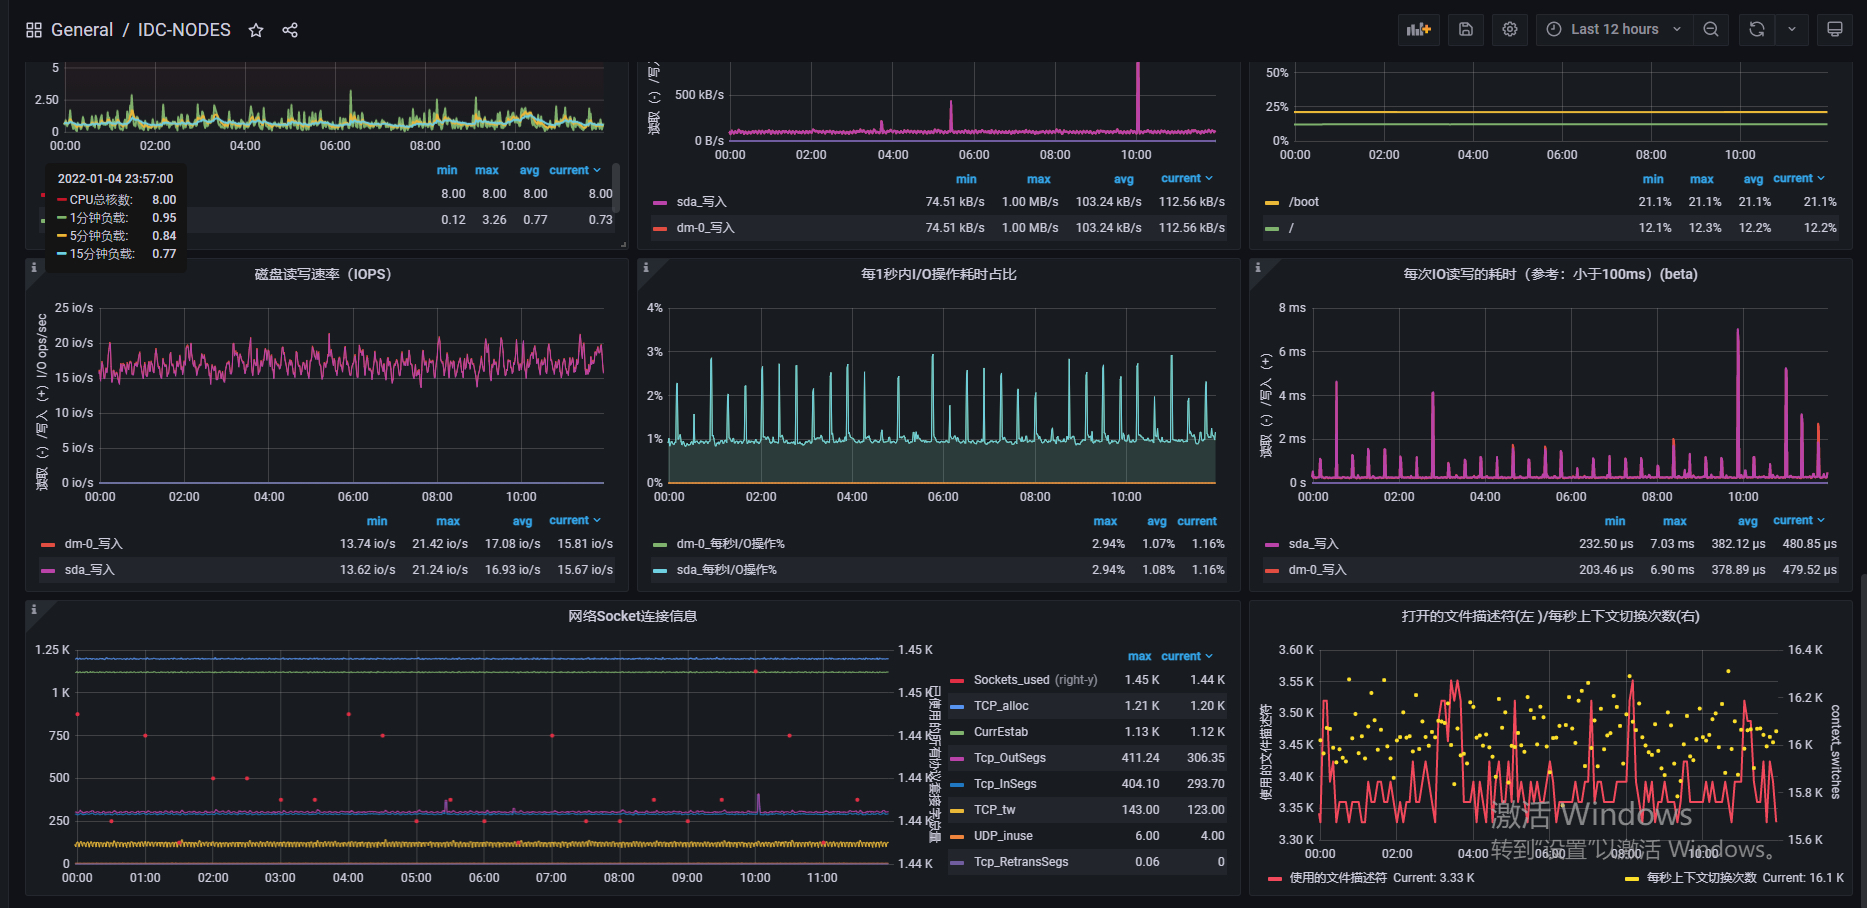Viewport: 1867px width, 908px height.
Task: Sort by current in I/O percent legend
Action: pos(1197,521)
